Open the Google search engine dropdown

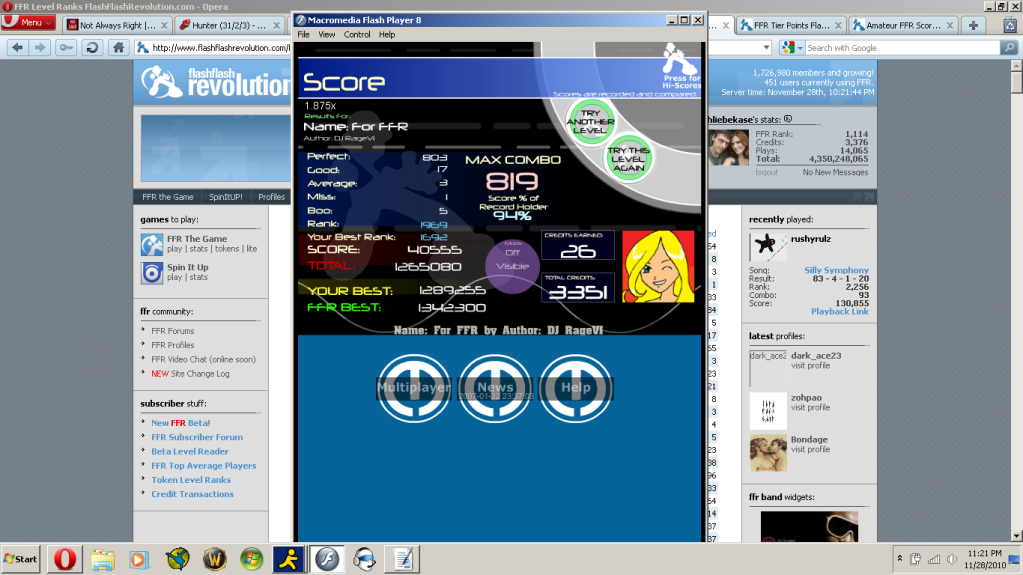point(792,47)
